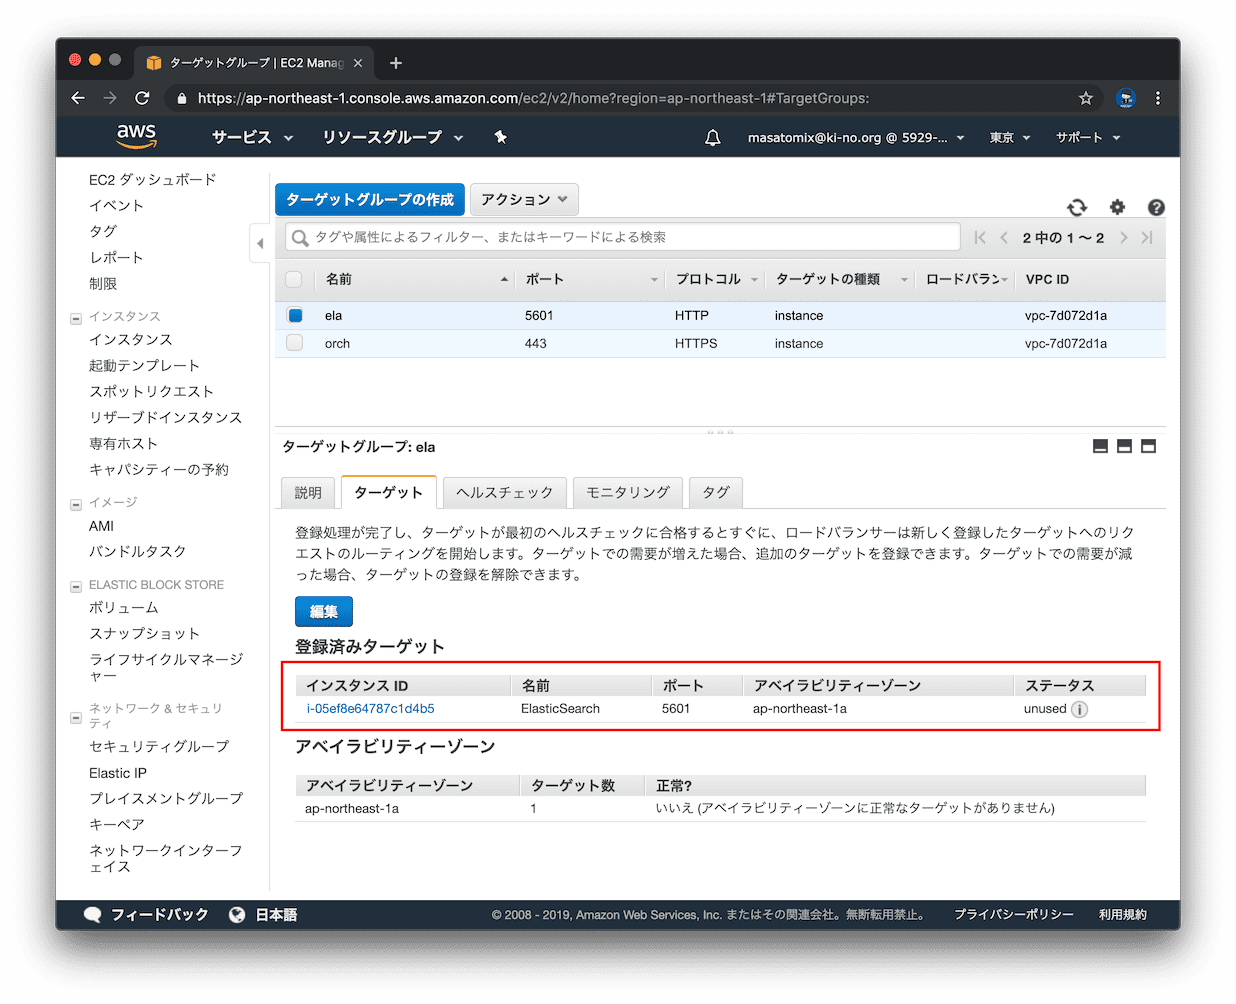
Task: Open the notifications bell icon
Action: [712, 137]
